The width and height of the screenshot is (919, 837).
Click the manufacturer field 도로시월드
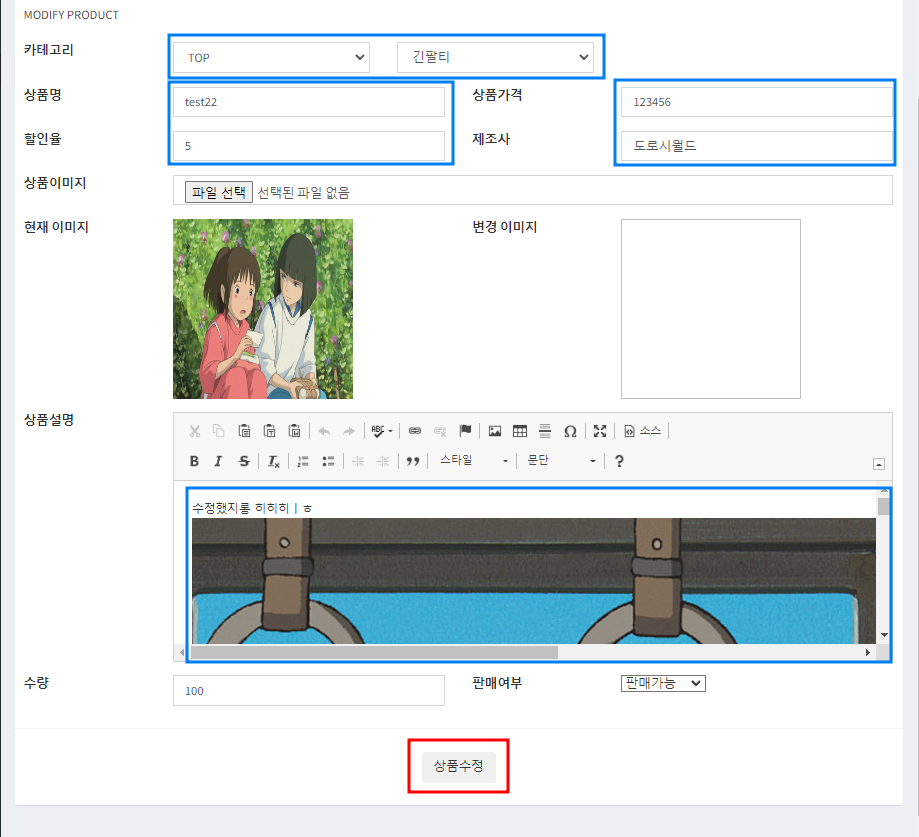(757, 146)
